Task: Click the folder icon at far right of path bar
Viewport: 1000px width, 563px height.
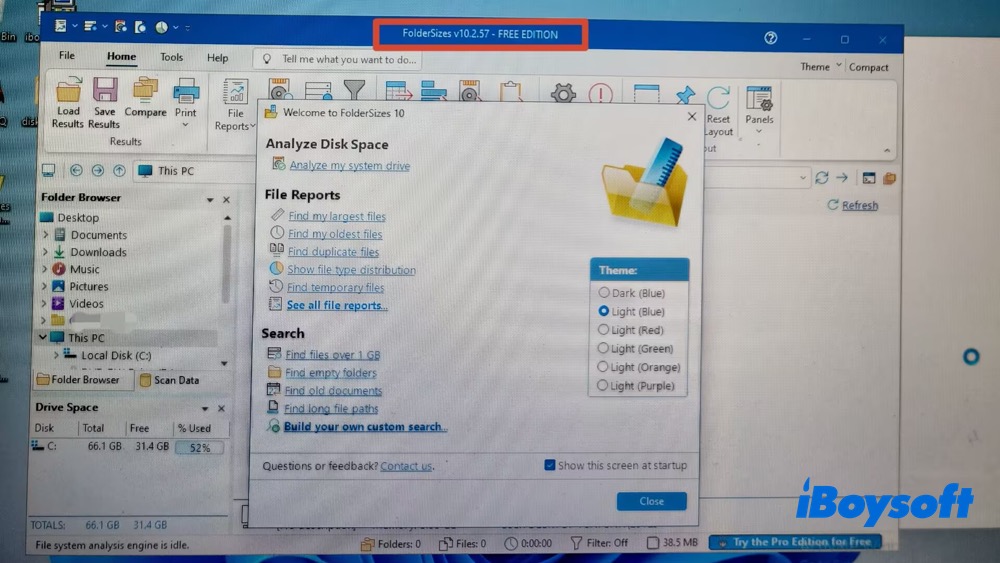Action: pyautogui.click(x=890, y=178)
